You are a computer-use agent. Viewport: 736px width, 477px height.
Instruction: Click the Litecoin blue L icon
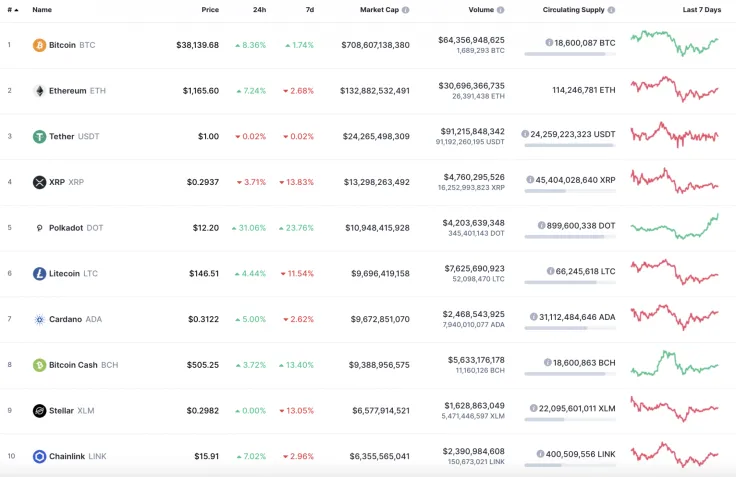[x=39, y=273]
